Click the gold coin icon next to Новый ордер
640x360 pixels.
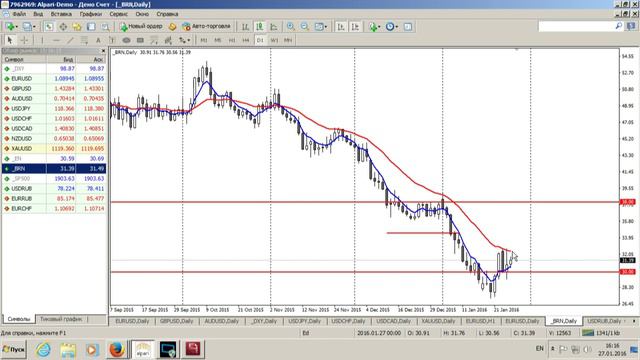pyautogui.click(x=172, y=27)
